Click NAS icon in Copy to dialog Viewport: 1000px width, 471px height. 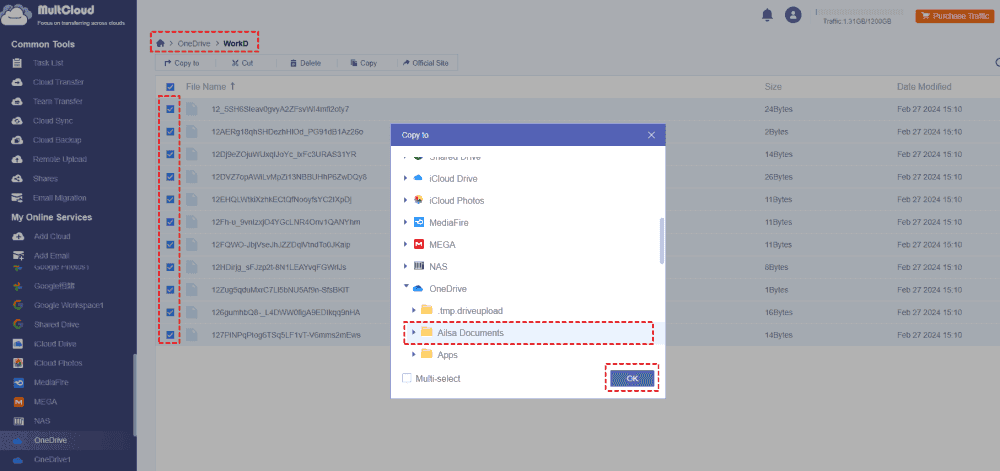point(418,266)
